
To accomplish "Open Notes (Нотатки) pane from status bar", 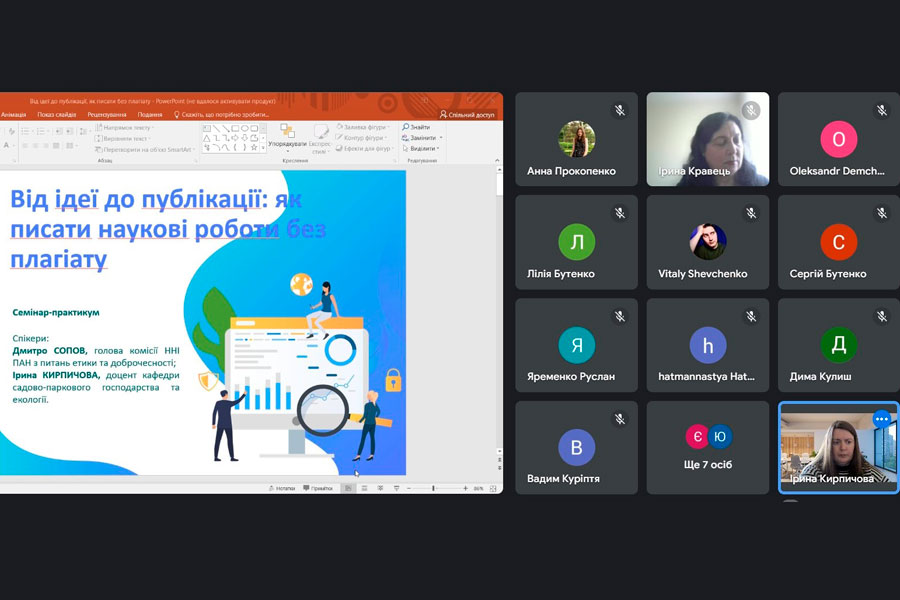I will click(282, 489).
